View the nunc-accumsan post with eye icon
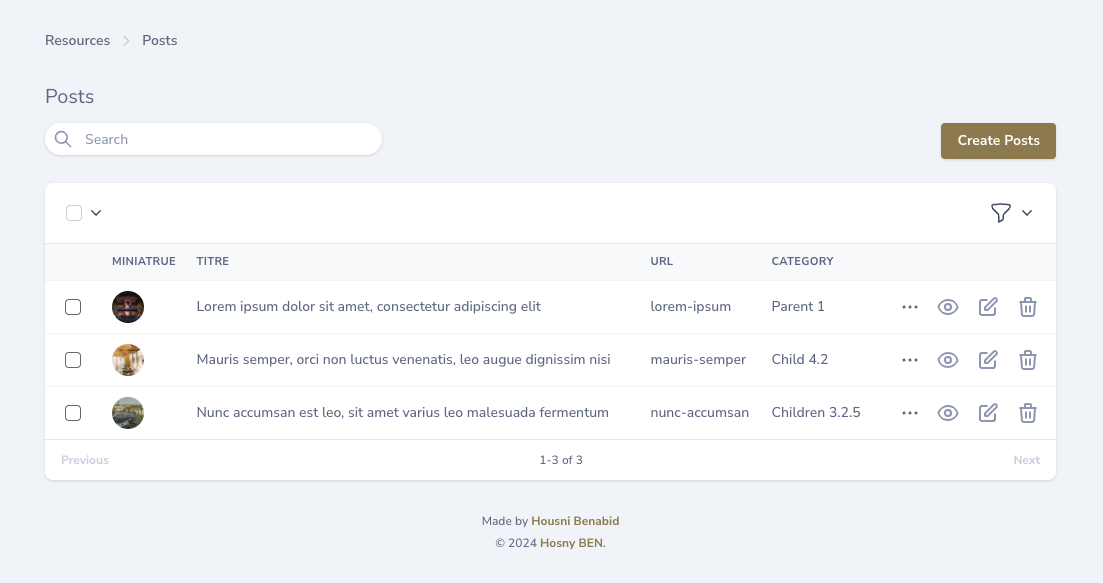The height and width of the screenshot is (583, 1103). (x=948, y=412)
